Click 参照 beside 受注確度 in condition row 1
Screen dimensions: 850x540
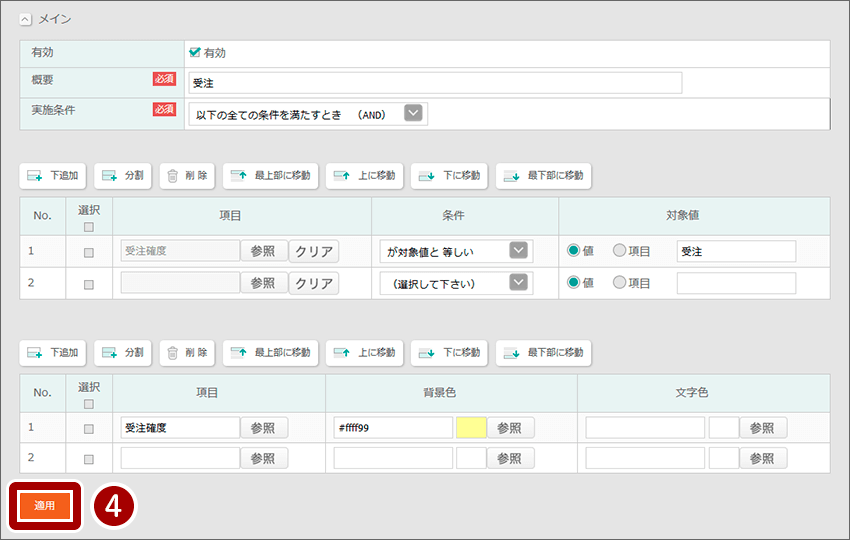point(263,251)
